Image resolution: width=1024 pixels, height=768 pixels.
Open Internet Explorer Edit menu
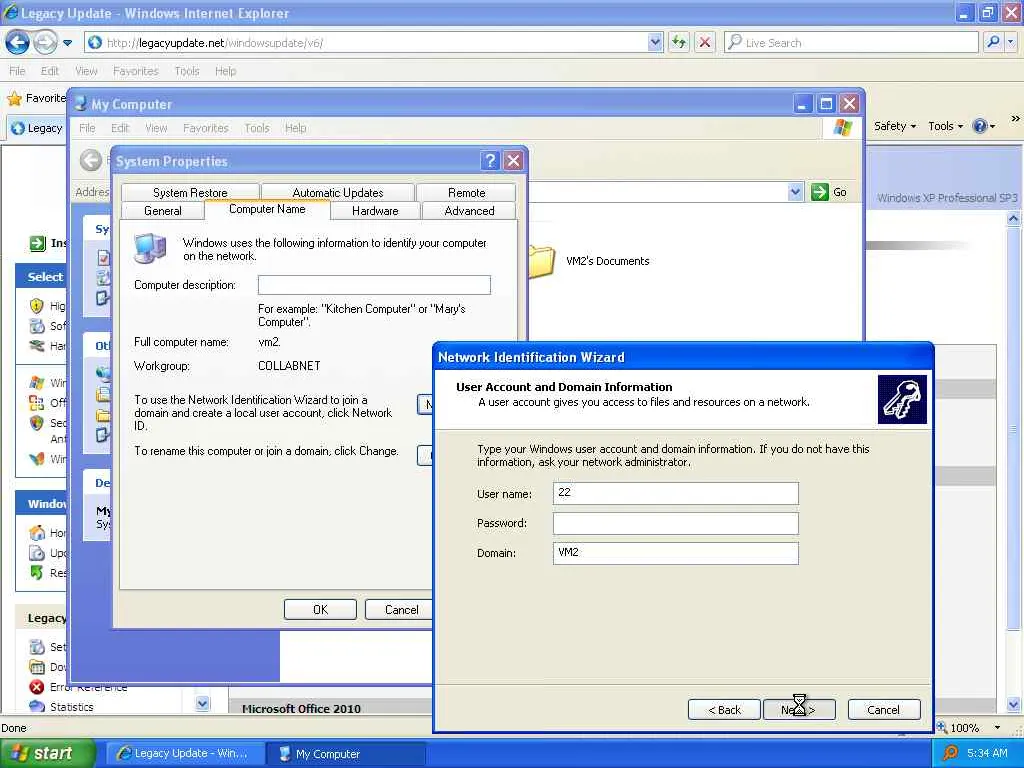point(50,71)
